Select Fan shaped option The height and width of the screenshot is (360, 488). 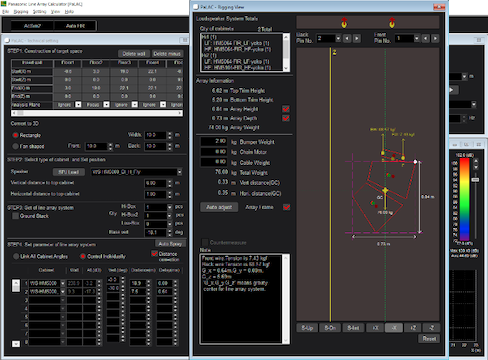[x=15, y=146]
